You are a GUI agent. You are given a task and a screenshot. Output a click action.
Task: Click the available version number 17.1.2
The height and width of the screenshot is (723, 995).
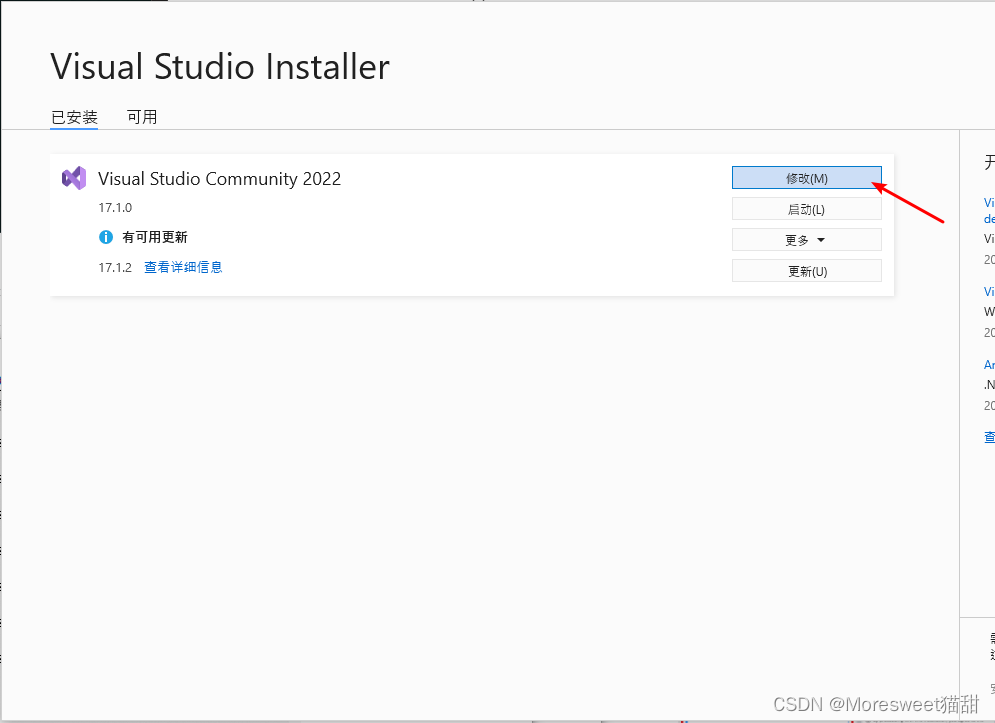[x=115, y=267]
